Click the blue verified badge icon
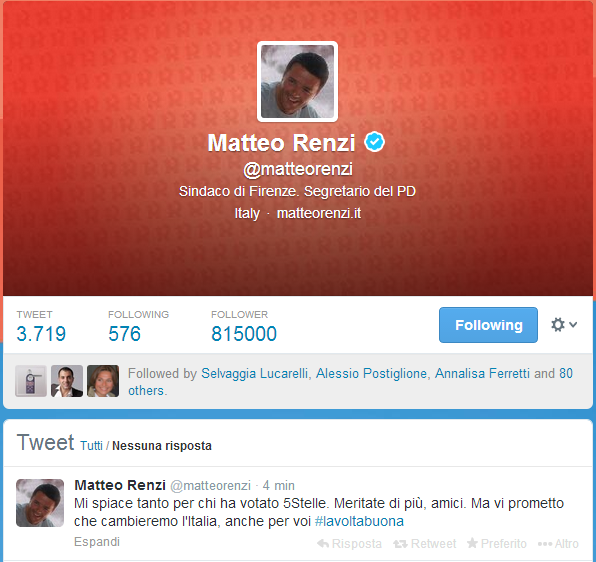Screen dimensions: 596x562 point(374,142)
